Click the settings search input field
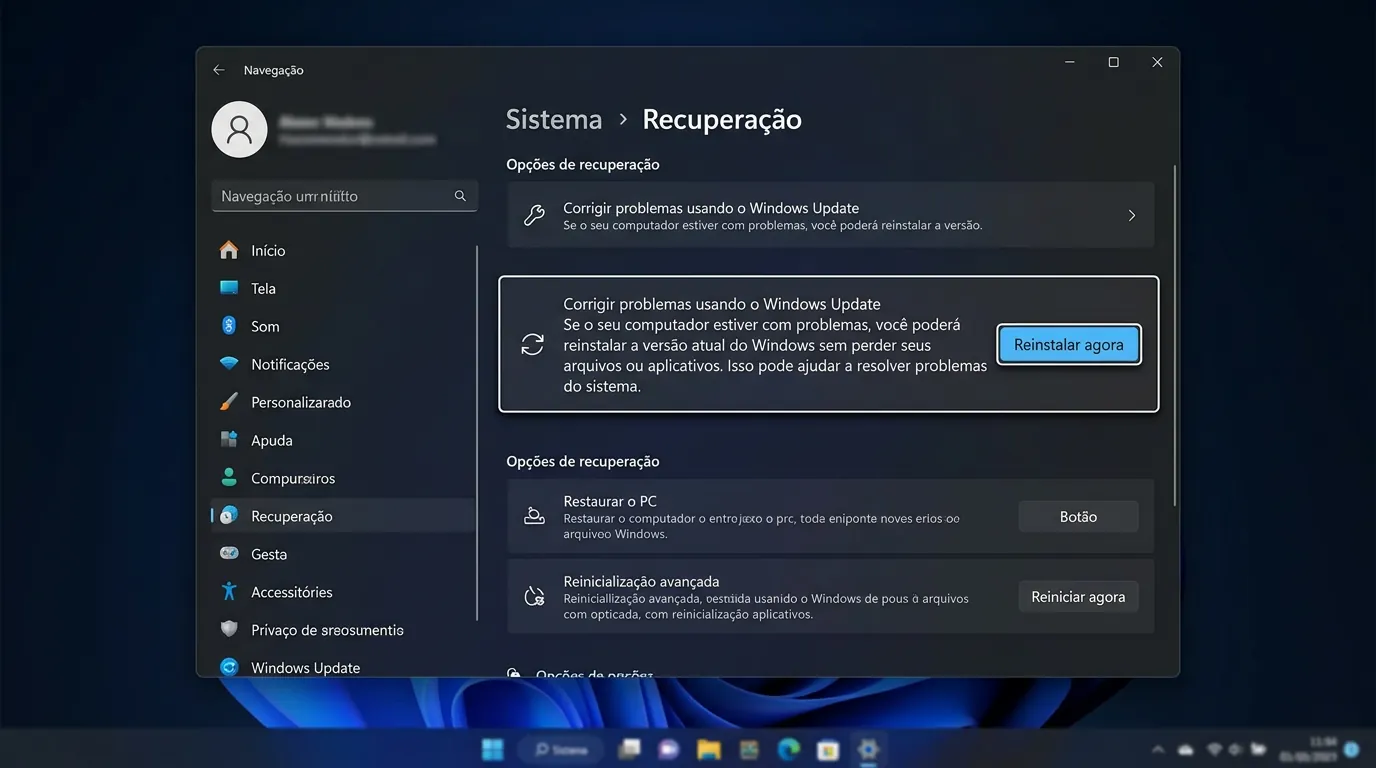This screenshot has width=1376, height=768. (x=344, y=196)
